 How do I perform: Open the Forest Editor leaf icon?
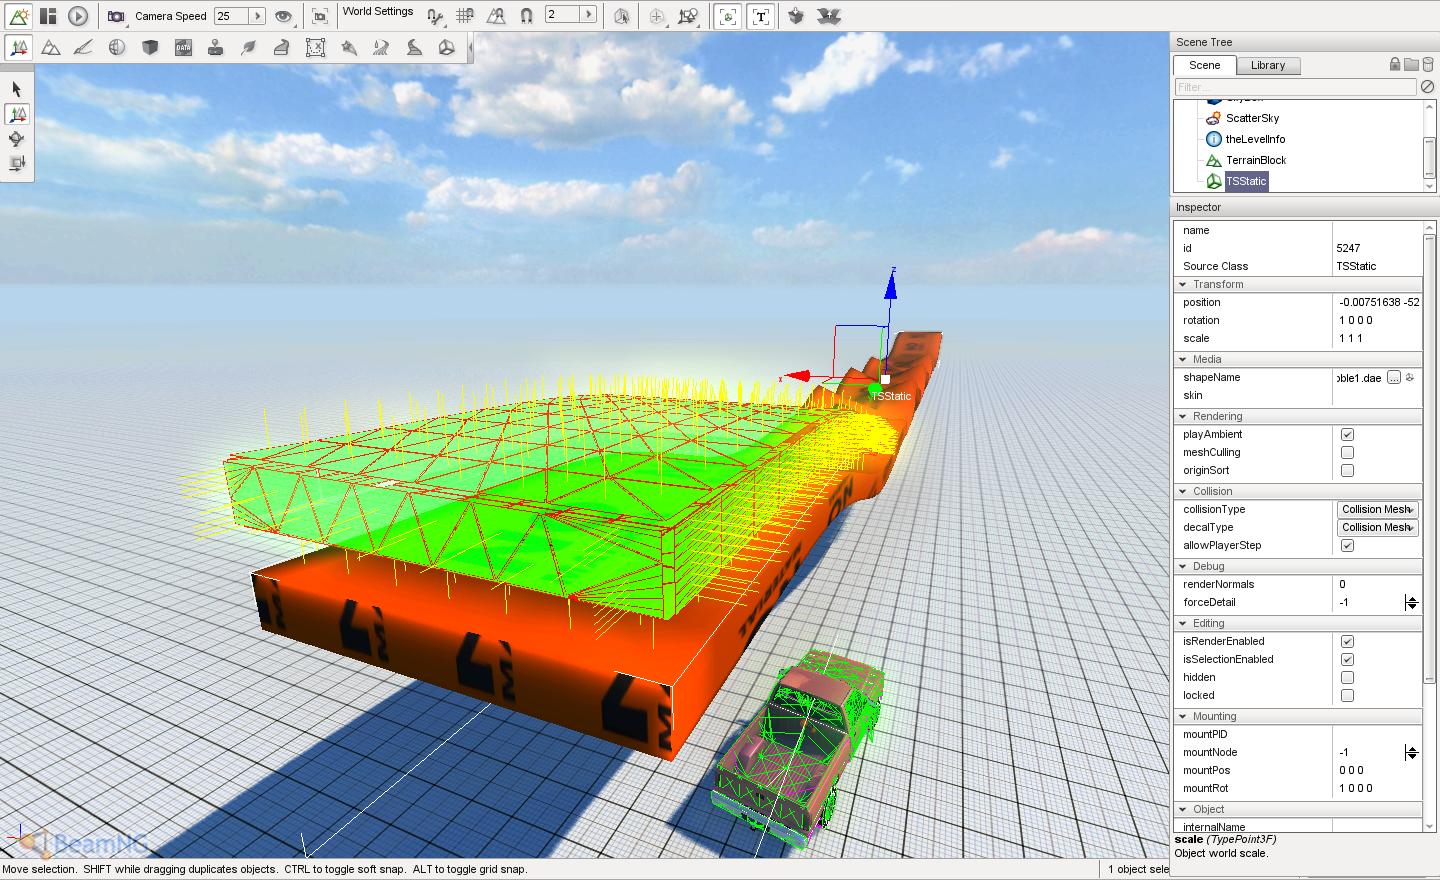point(249,47)
